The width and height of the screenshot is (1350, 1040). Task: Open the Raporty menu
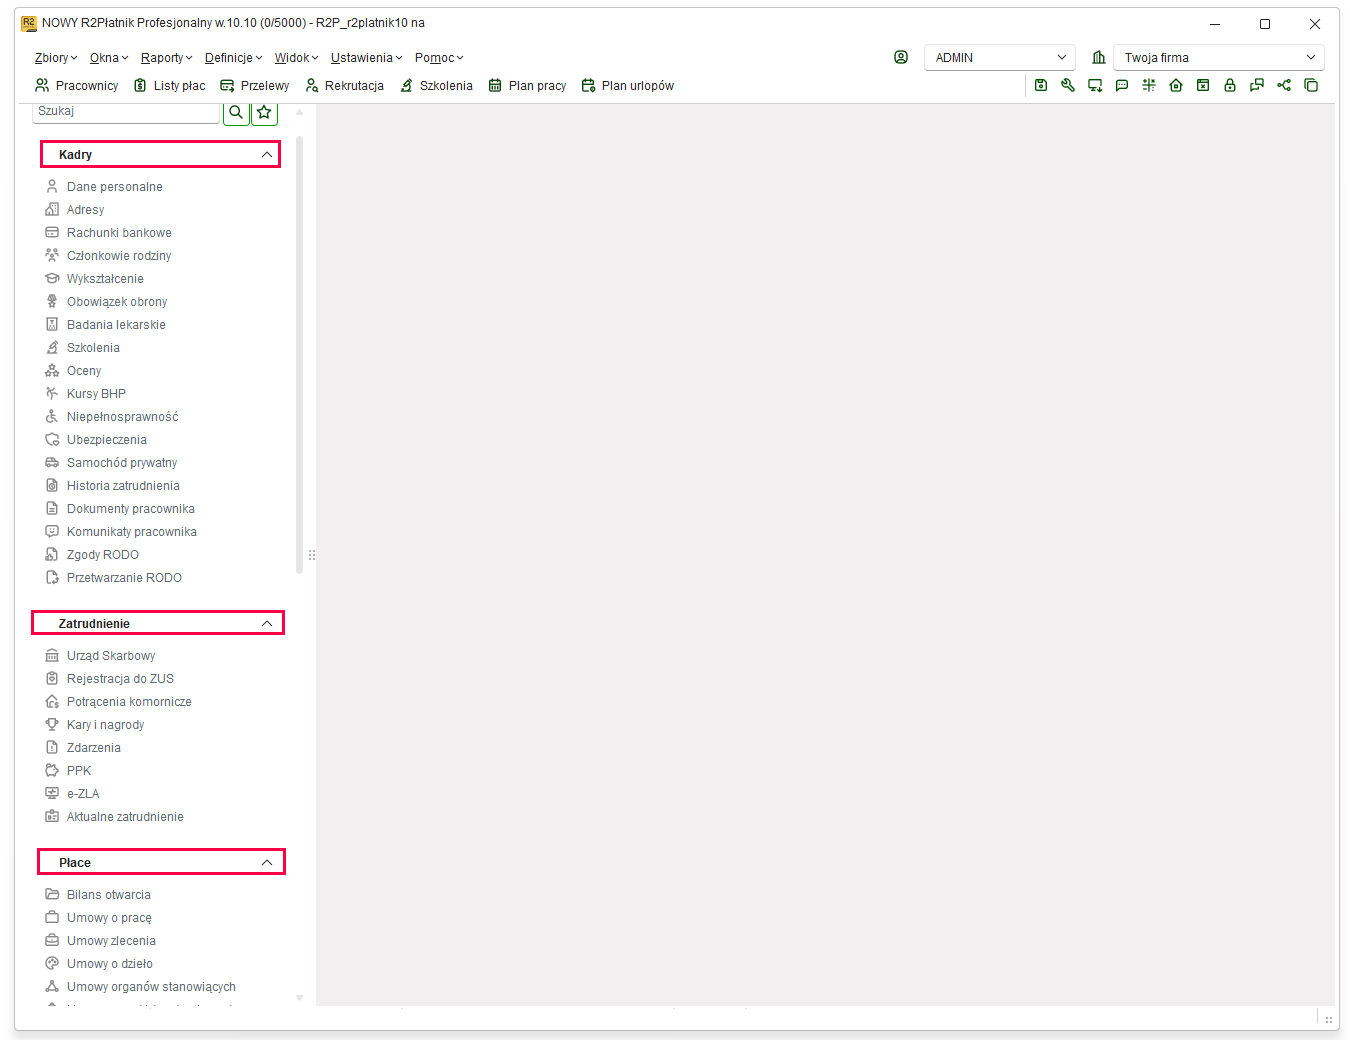166,58
